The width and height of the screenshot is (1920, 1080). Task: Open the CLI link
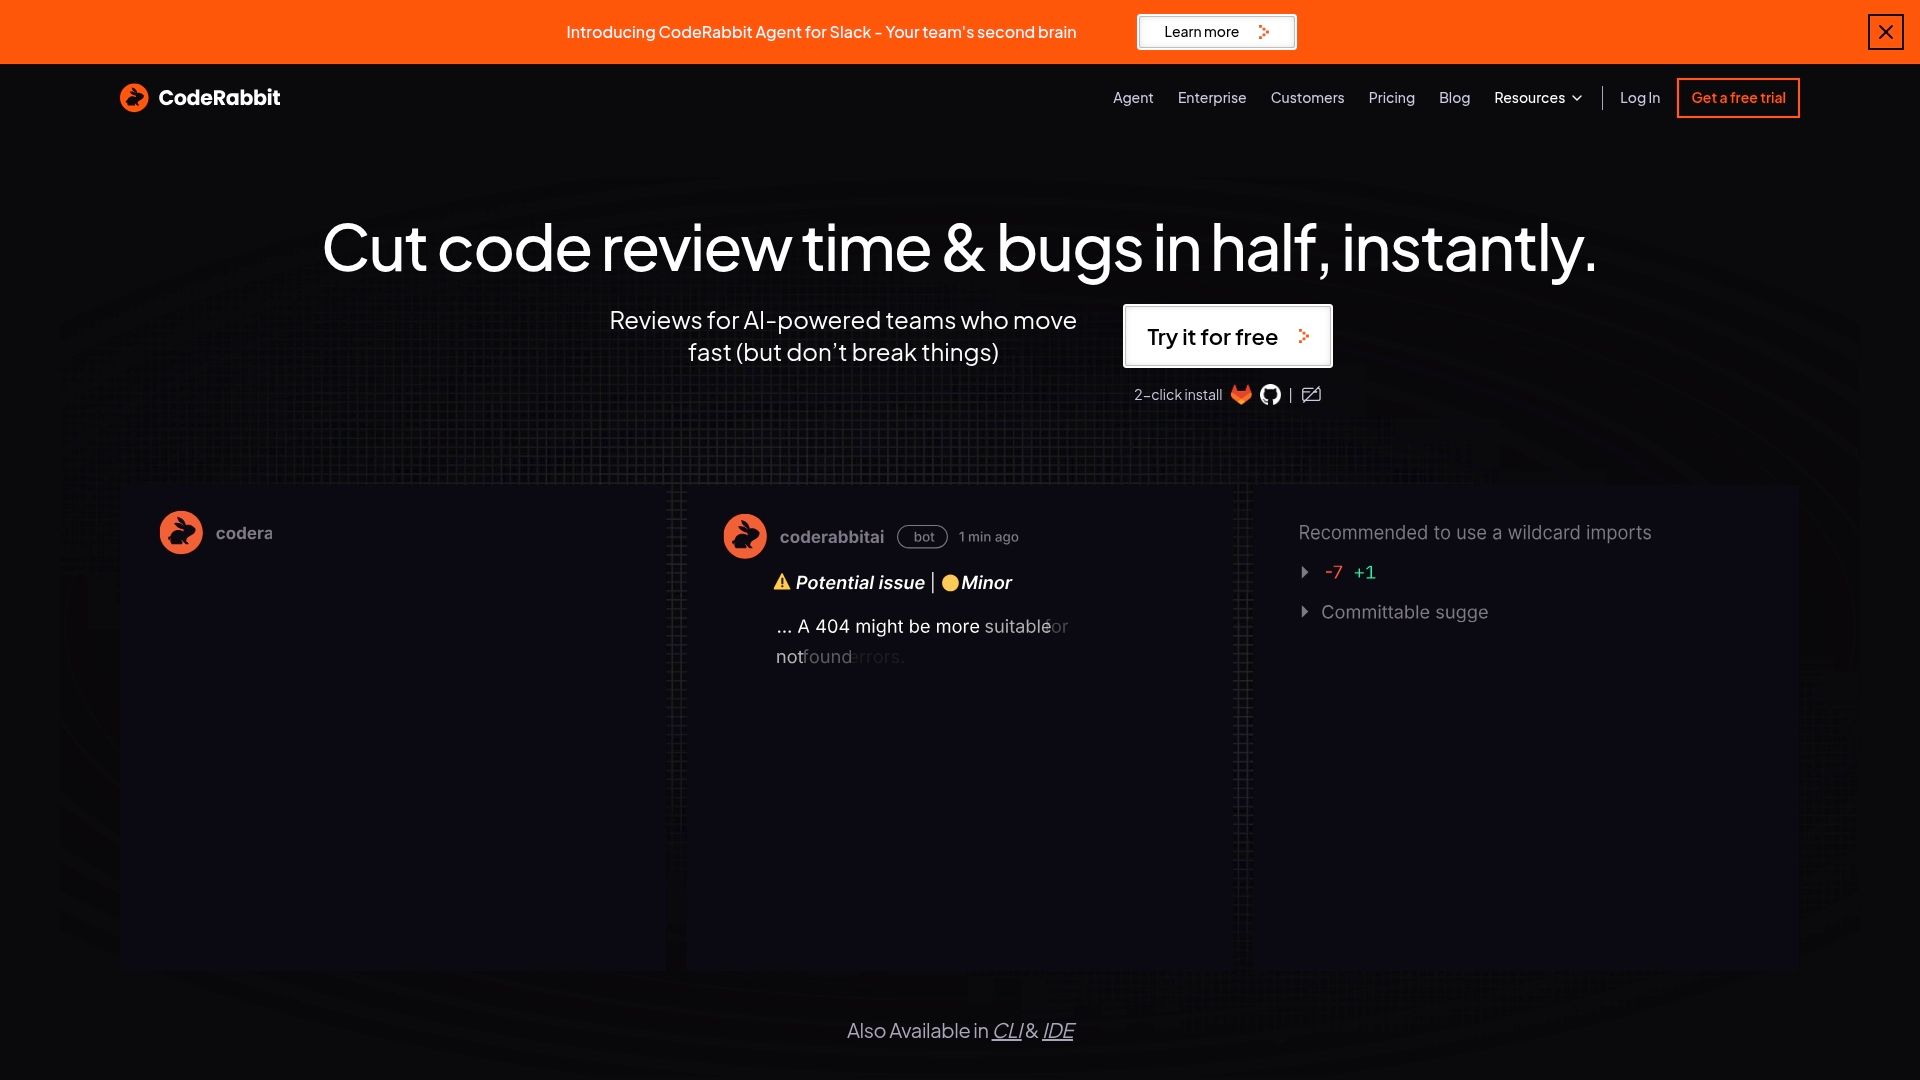click(1007, 1031)
